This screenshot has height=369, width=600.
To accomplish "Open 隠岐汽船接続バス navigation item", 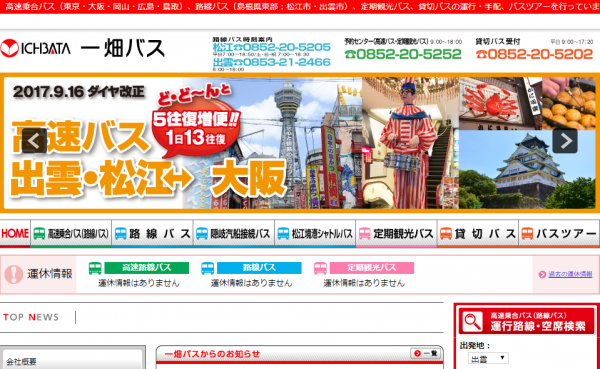I will pos(234,233).
